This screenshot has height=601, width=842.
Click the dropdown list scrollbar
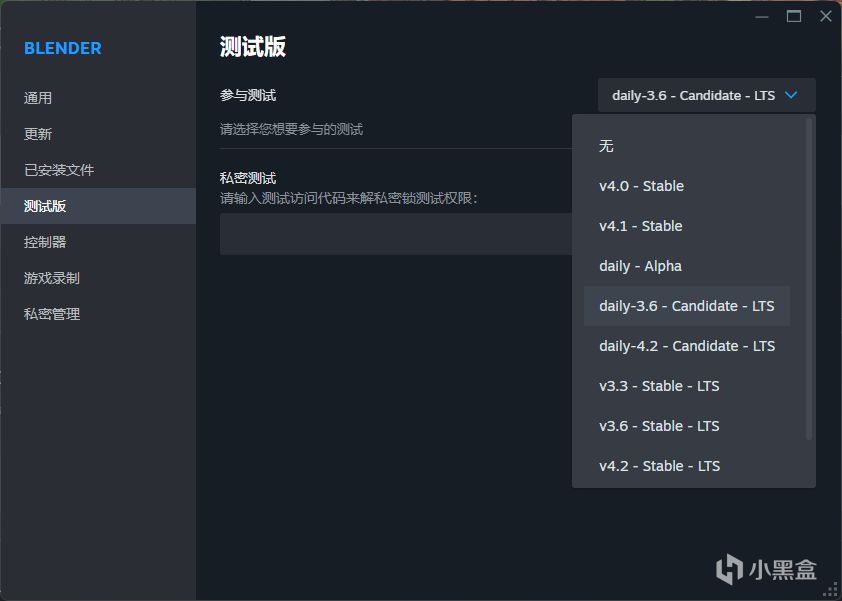[x=809, y=278]
